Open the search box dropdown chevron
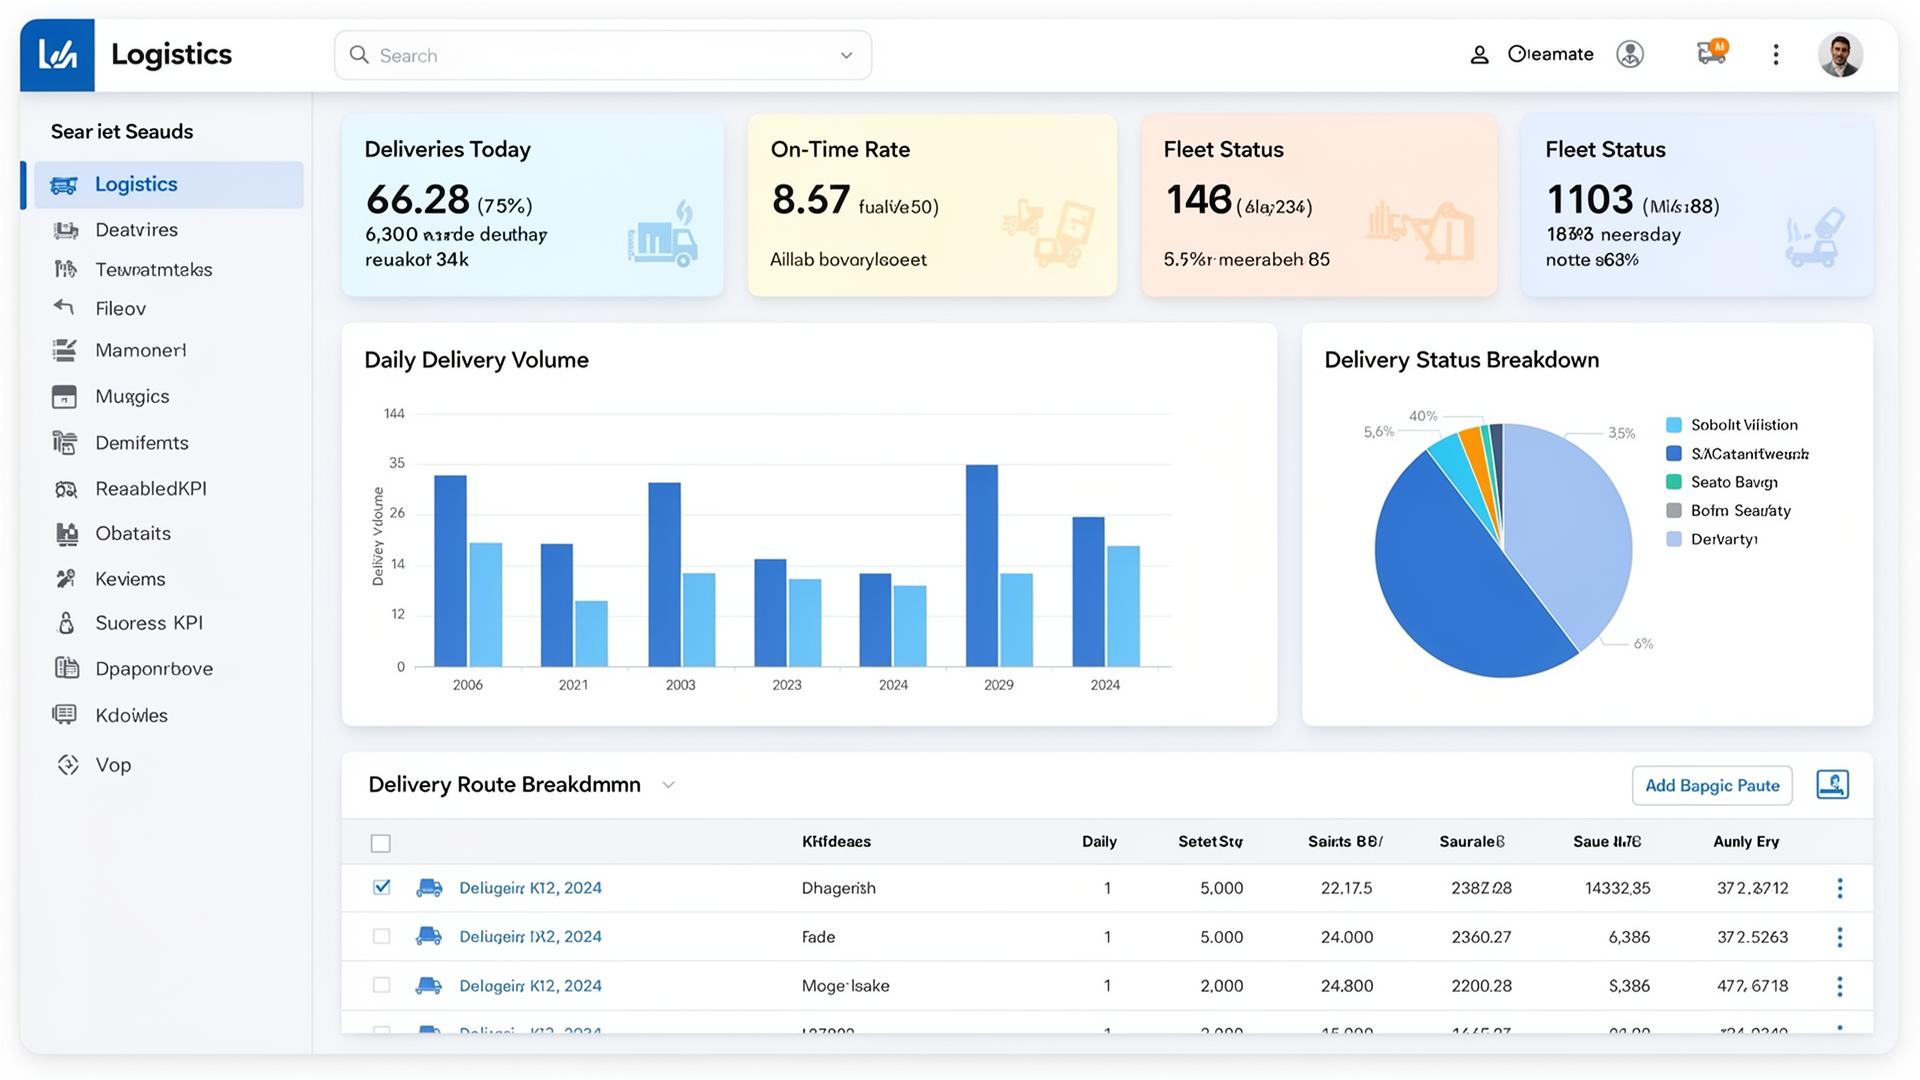Screen dimensions: 1920x1080 click(x=846, y=56)
